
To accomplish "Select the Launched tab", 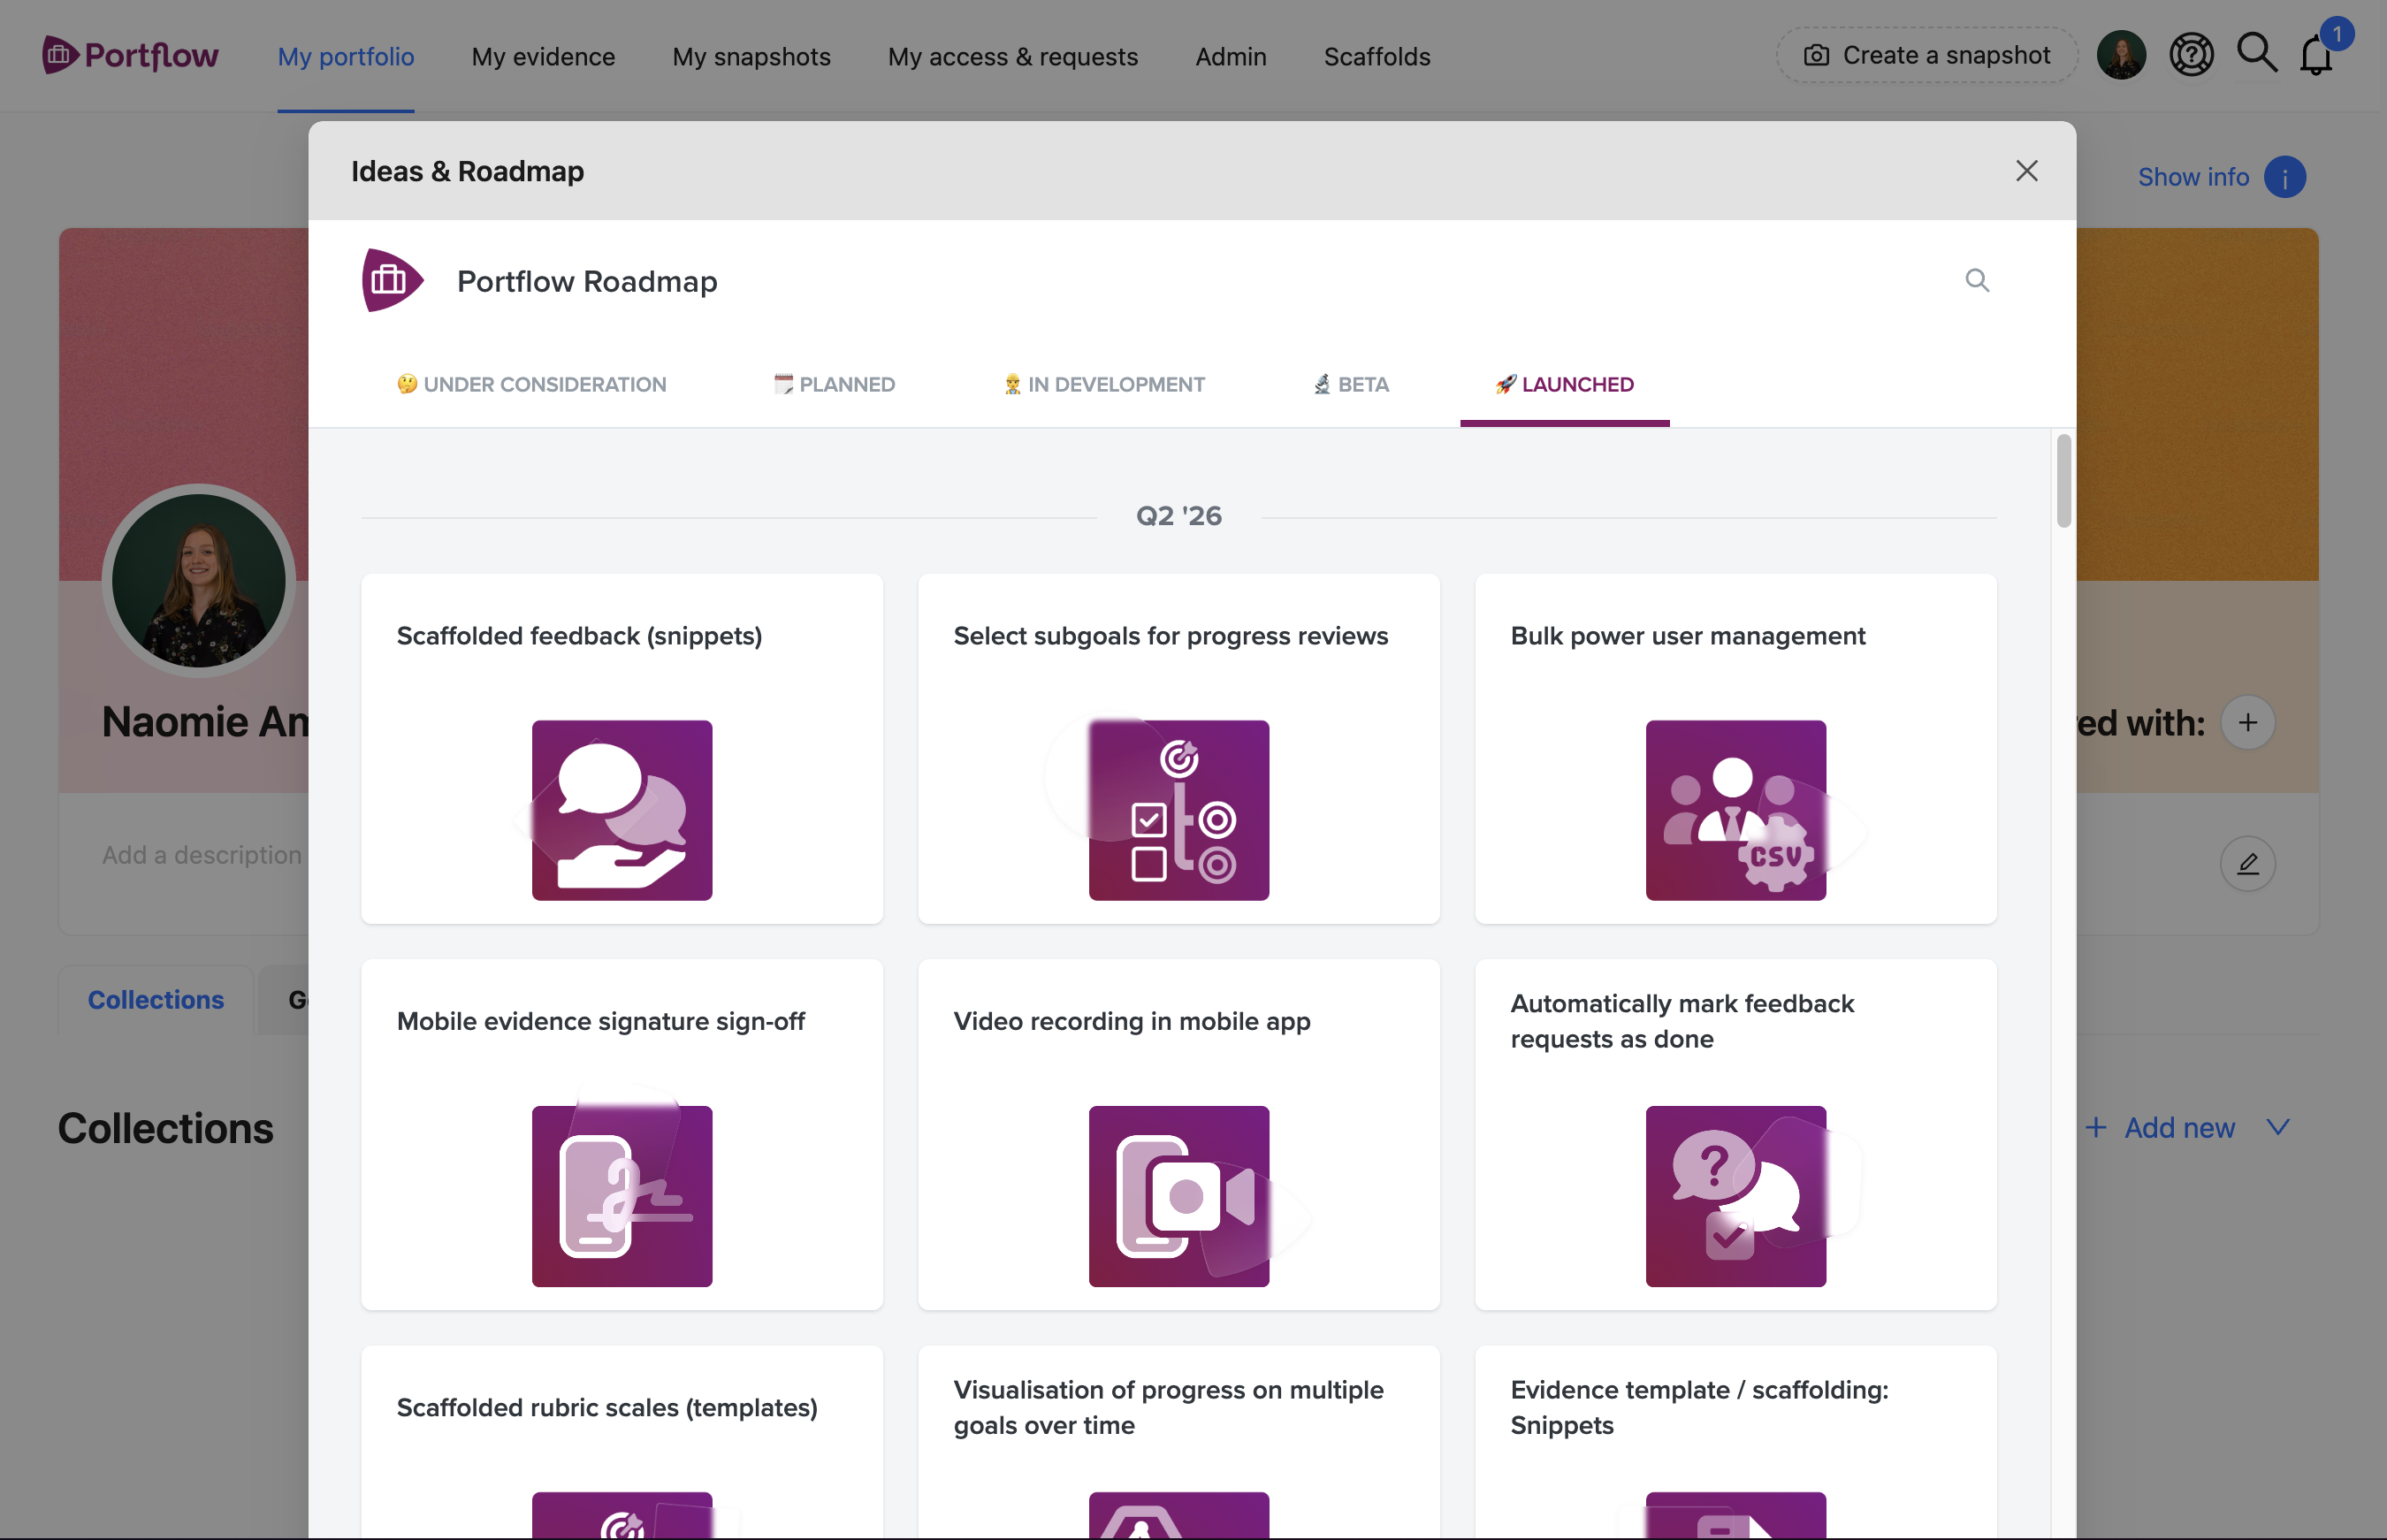I will click(1564, 384).
